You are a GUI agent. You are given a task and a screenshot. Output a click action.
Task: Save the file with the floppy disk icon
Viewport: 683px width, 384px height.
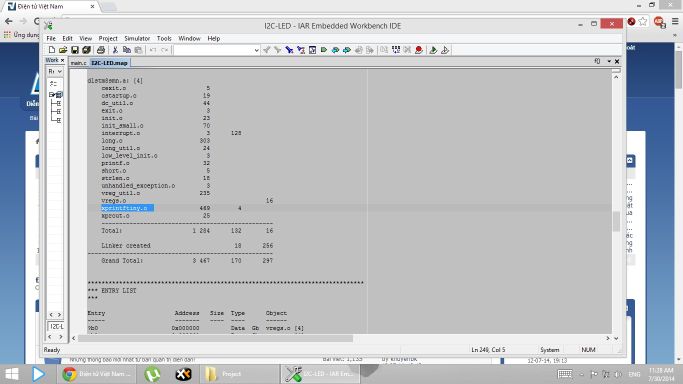coord(75,50)
